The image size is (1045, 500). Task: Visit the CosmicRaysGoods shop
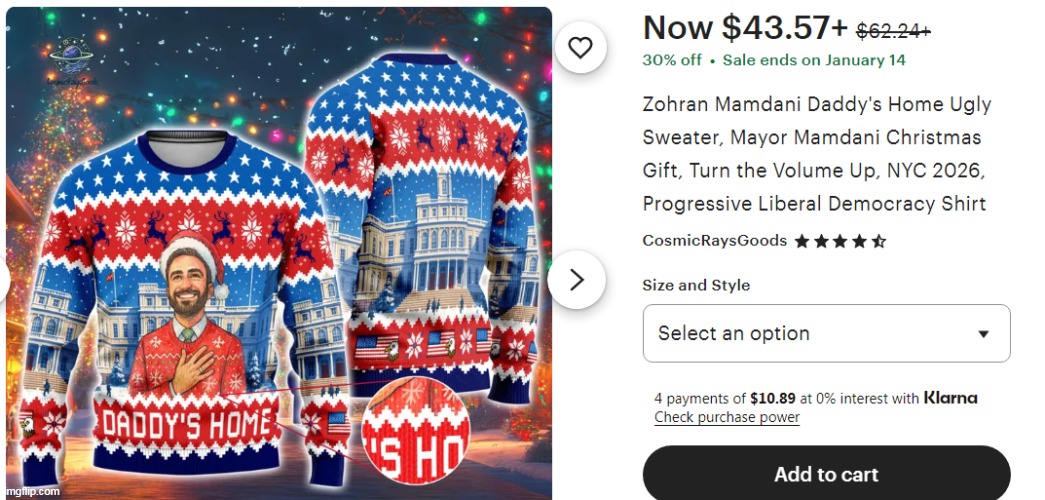714,241
